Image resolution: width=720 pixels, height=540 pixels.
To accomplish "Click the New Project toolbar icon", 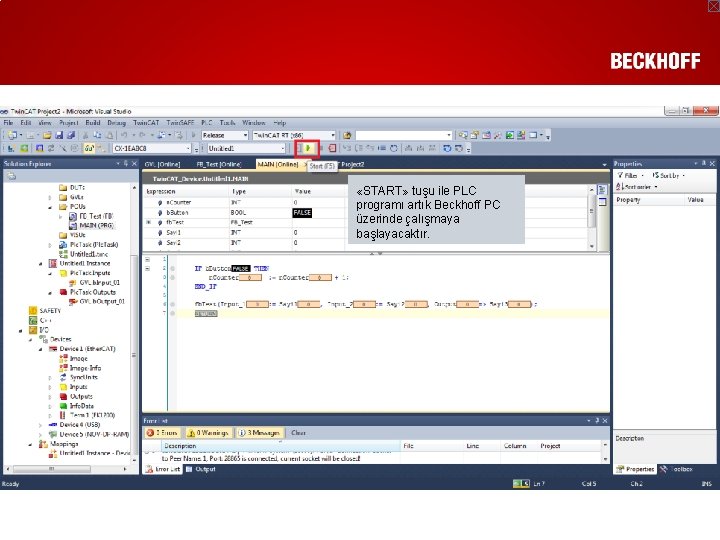I will tap(12, 135).
